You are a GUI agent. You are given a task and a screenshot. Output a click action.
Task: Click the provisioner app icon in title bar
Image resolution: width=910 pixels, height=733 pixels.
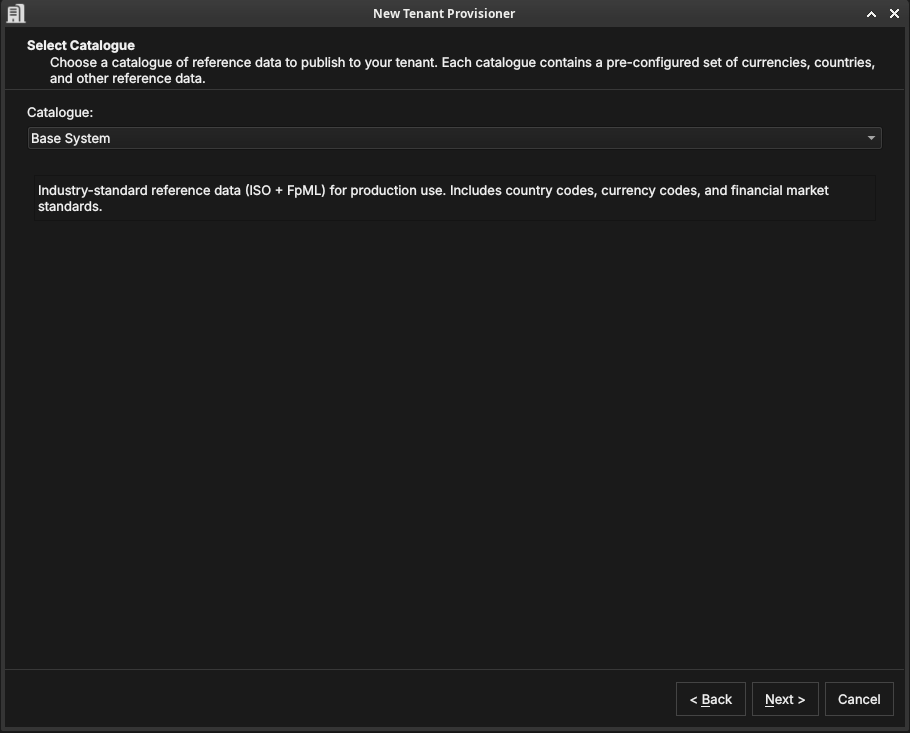pyautogui.click(x=16, y=13)
